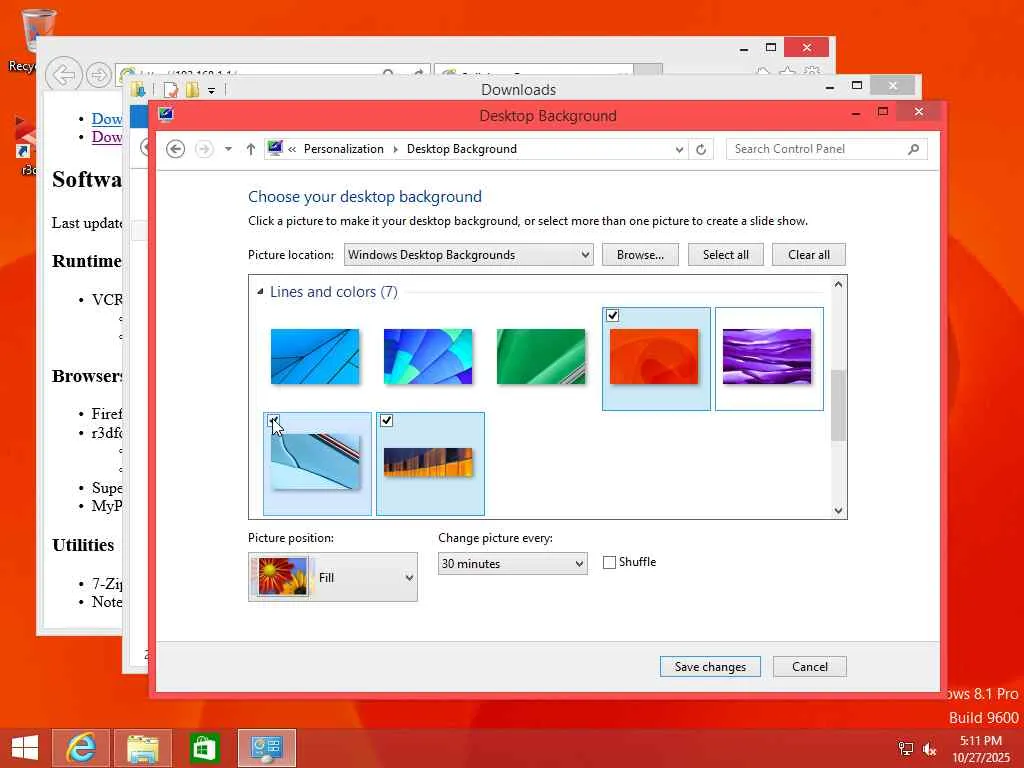
Task: Click New folder icon in Downloads toolbar
Action: (x=192, y=90)
